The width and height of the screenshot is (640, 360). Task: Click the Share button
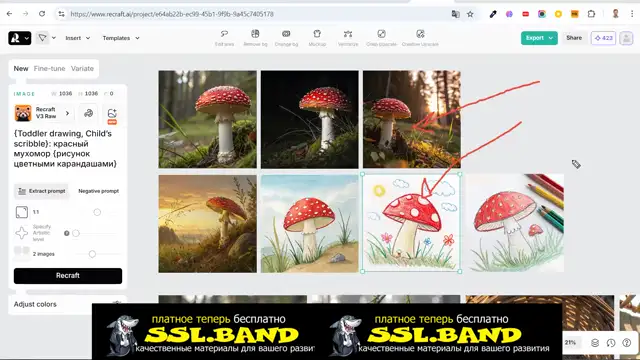point(574,38)
